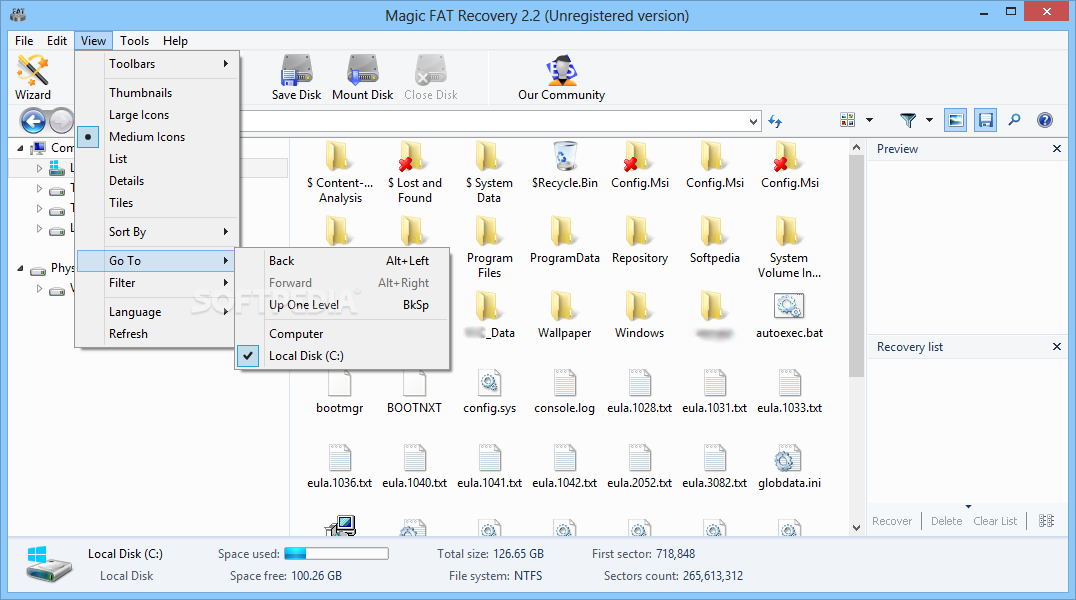Open the help question mark icon
Screen dimensions: 1076x600
pos(1044,120)
